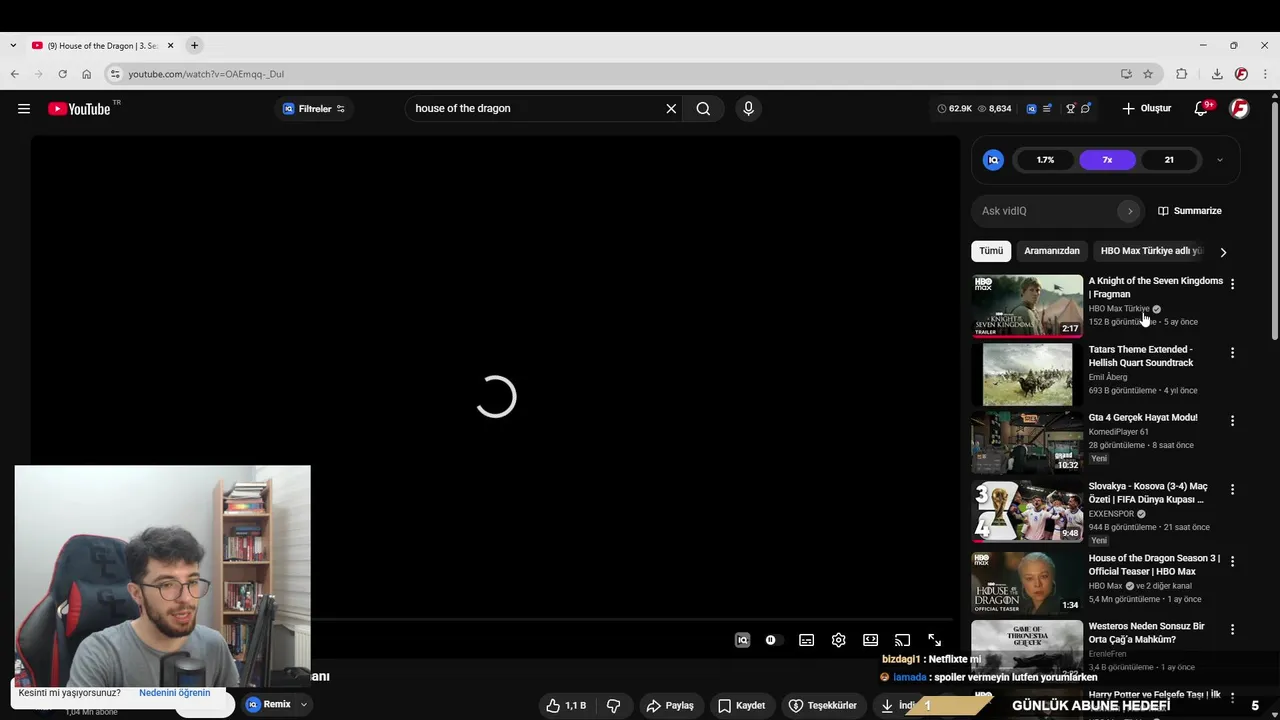Click Paylaş share button
Screen dimensions: 1280x720
click(x=670, y=705)
